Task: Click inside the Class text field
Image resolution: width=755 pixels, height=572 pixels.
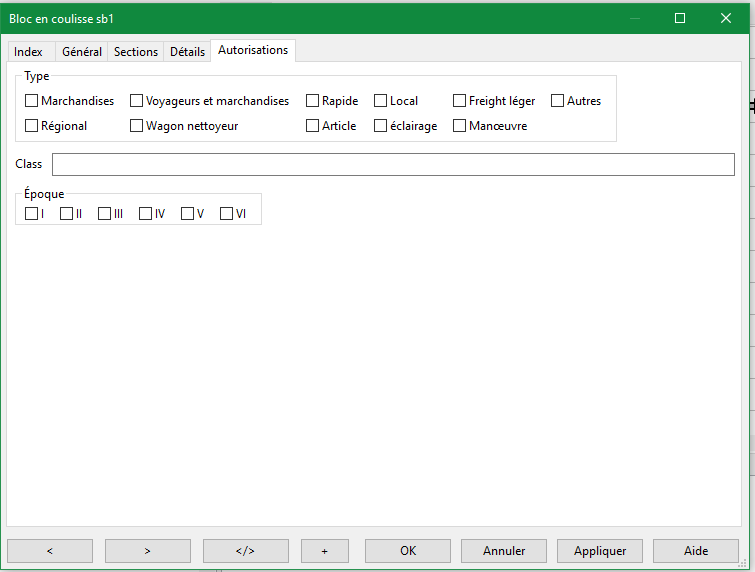Action: coord(393,164)
